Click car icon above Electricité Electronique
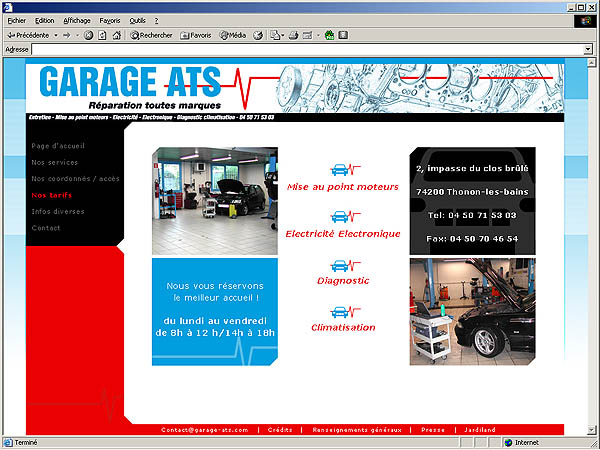 (x=346, y=217)
